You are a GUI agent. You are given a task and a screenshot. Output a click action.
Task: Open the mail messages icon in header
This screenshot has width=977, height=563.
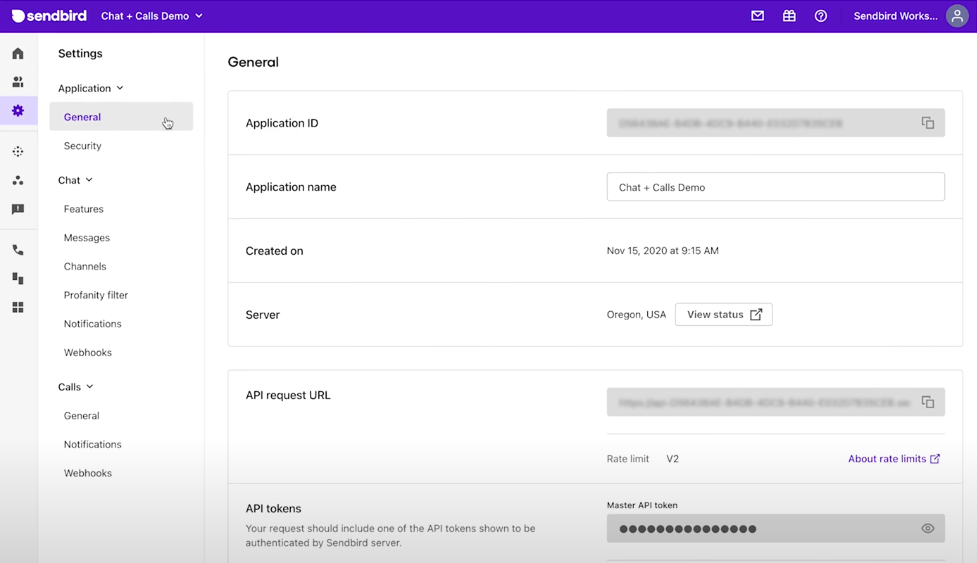pyautogui.click(x=758, y=16)
